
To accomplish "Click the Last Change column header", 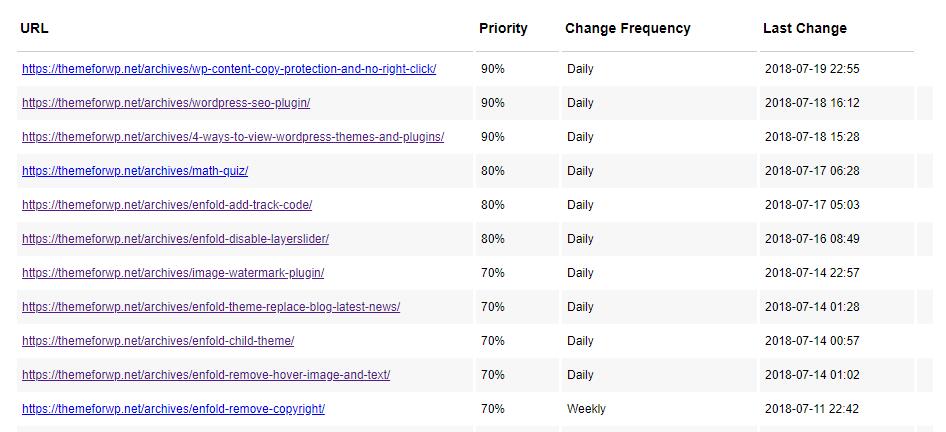I will pos(804,28).
